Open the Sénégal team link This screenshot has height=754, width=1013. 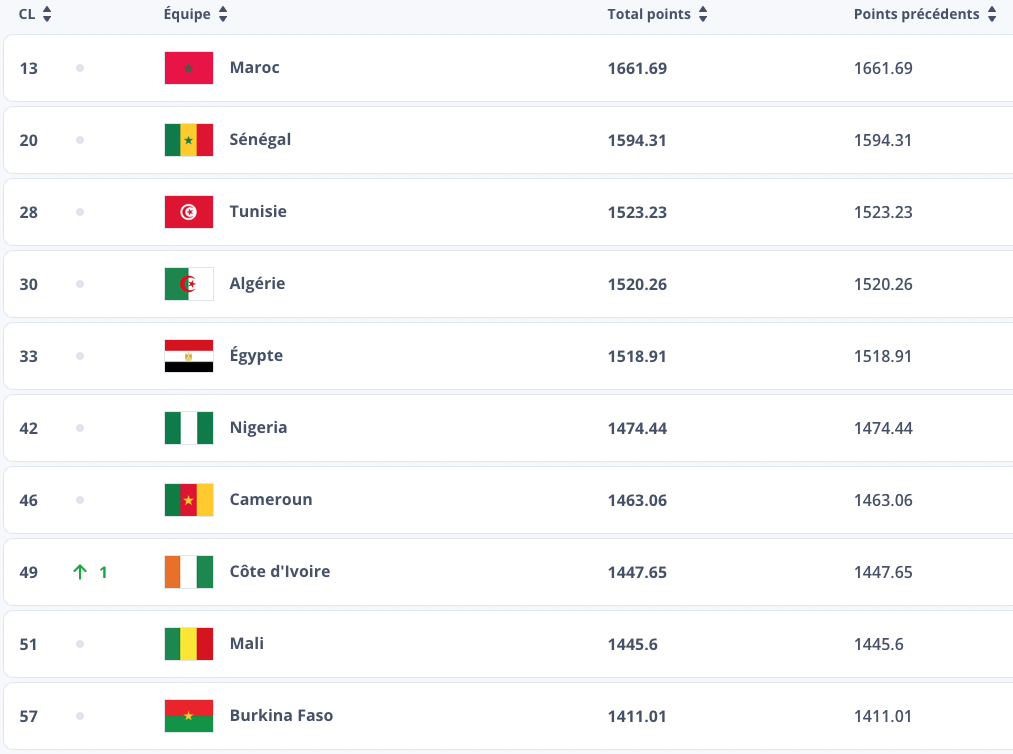[260, 140]
